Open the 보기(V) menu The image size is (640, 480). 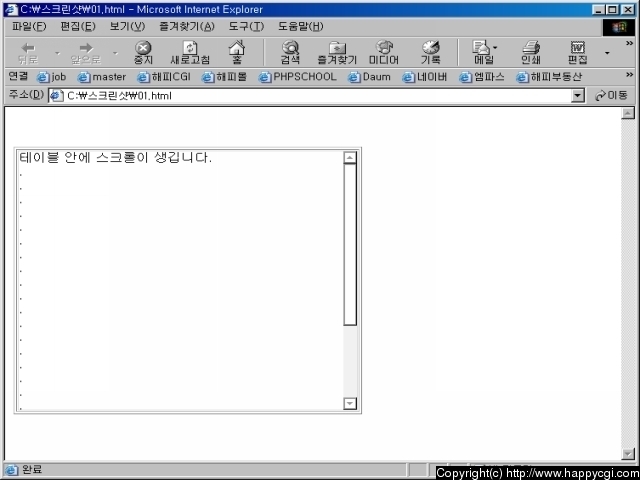point(127,27)
